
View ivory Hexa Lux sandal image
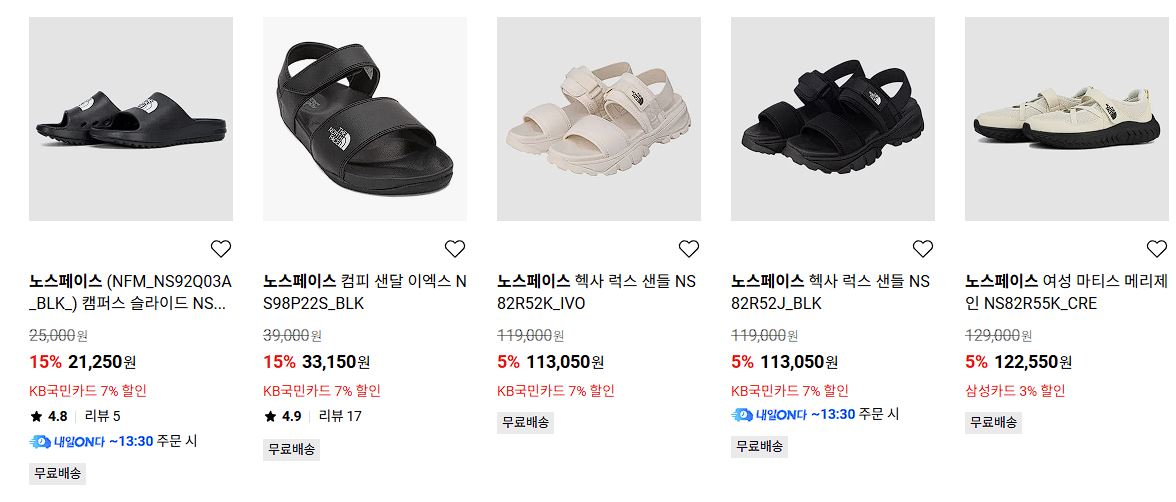598,119
